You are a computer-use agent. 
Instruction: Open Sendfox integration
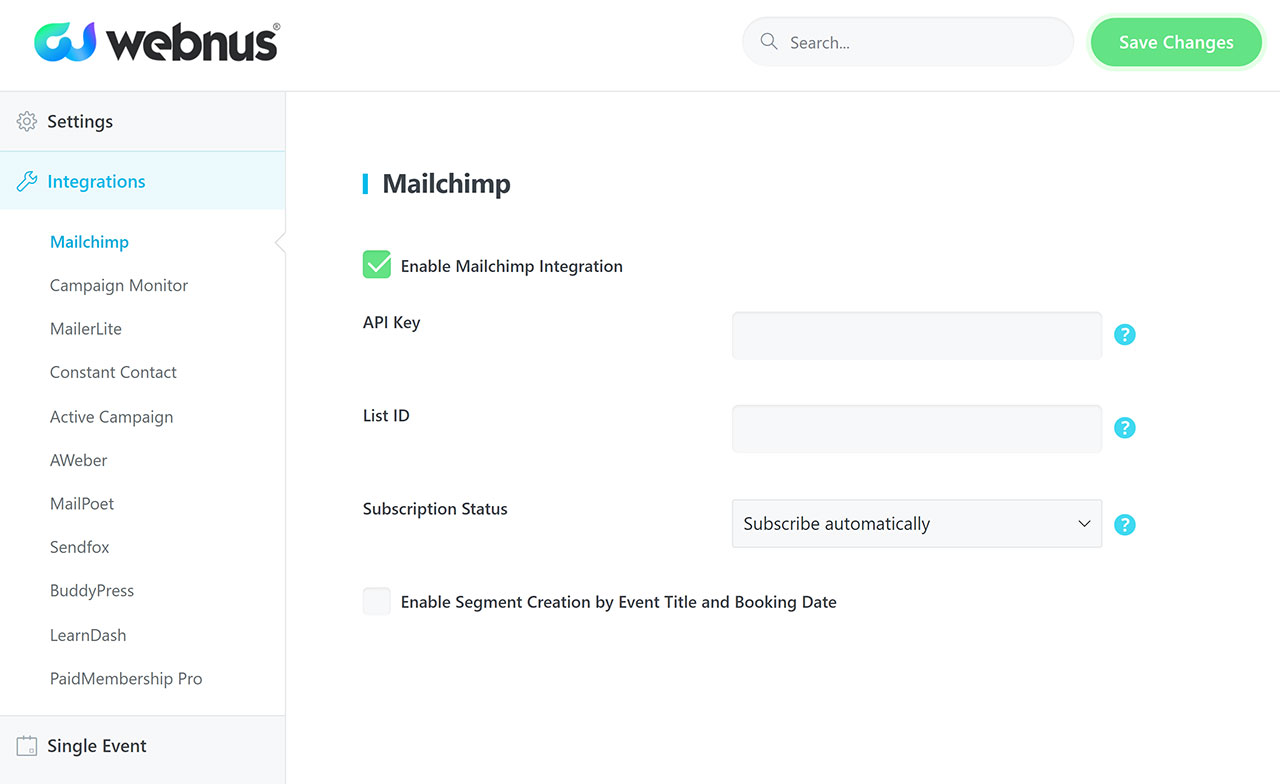[x=80, y=547]
